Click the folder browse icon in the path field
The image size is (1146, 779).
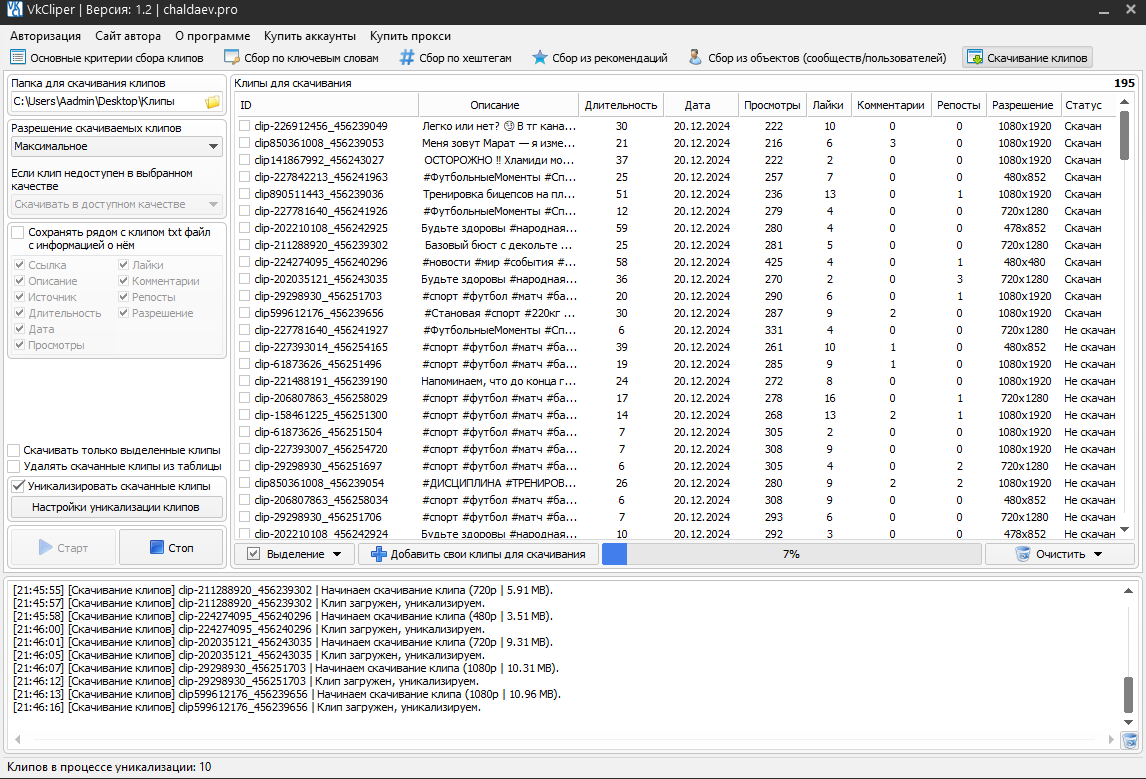(x=212, y=102)
